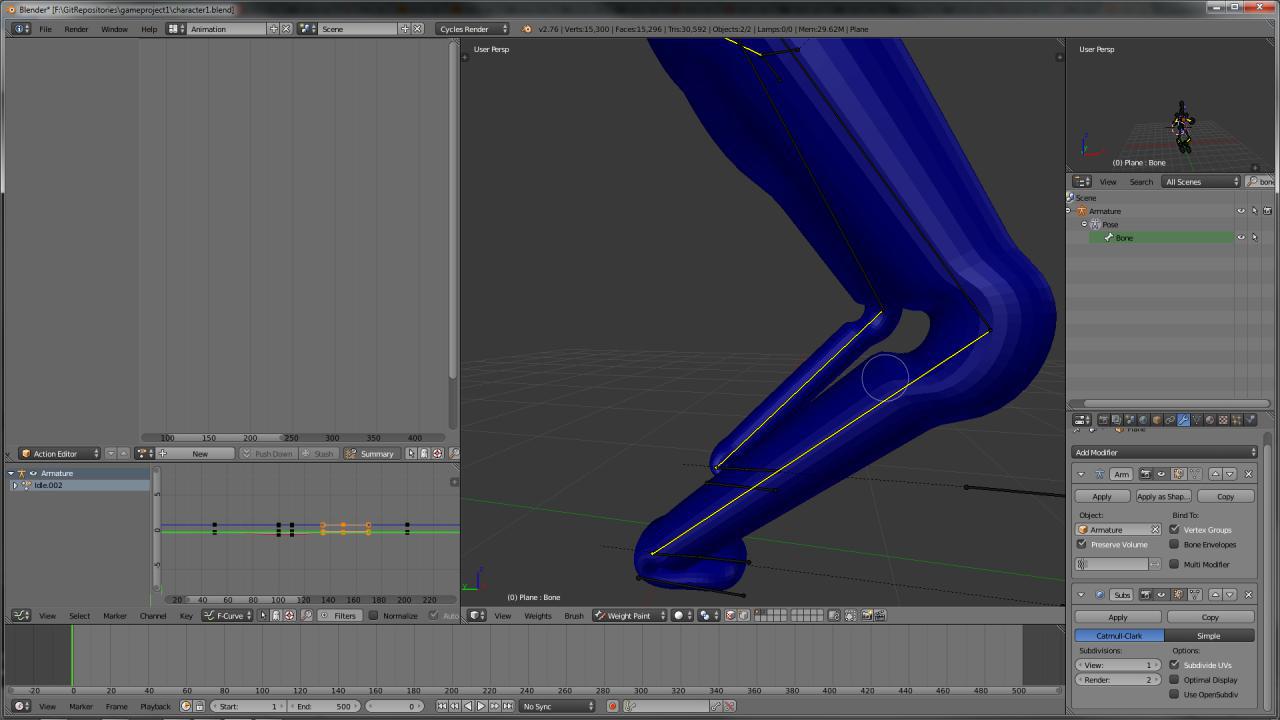Open the Help menu
The height and width of the screenshot is (720, 1280).
pyautogui.click(x=149, y=29)
